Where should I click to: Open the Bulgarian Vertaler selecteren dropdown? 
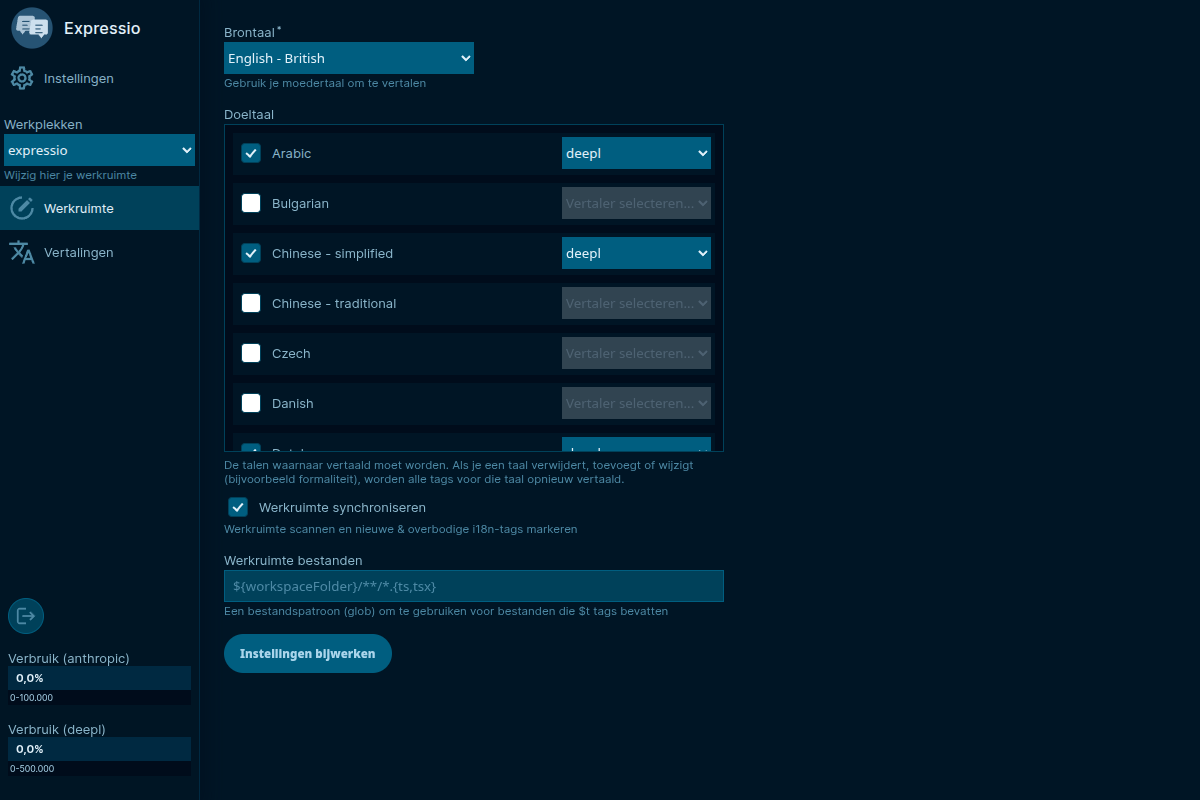(636, 203)
